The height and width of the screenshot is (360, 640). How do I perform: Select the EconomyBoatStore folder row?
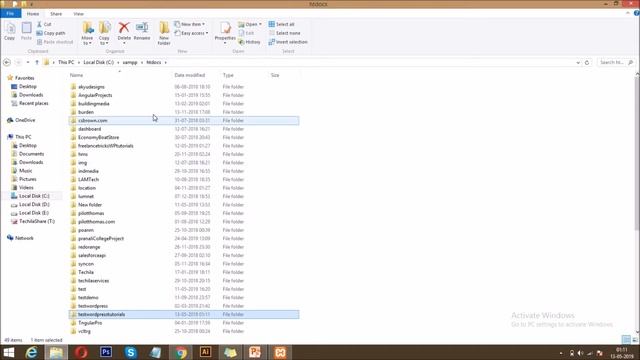(x=184, y=137)
